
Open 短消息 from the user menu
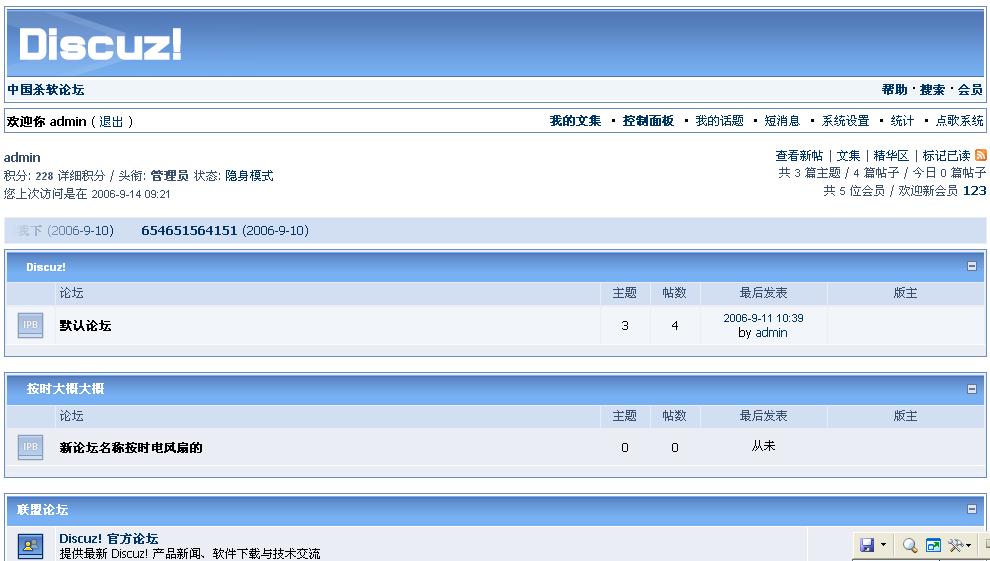coord(782,121)
